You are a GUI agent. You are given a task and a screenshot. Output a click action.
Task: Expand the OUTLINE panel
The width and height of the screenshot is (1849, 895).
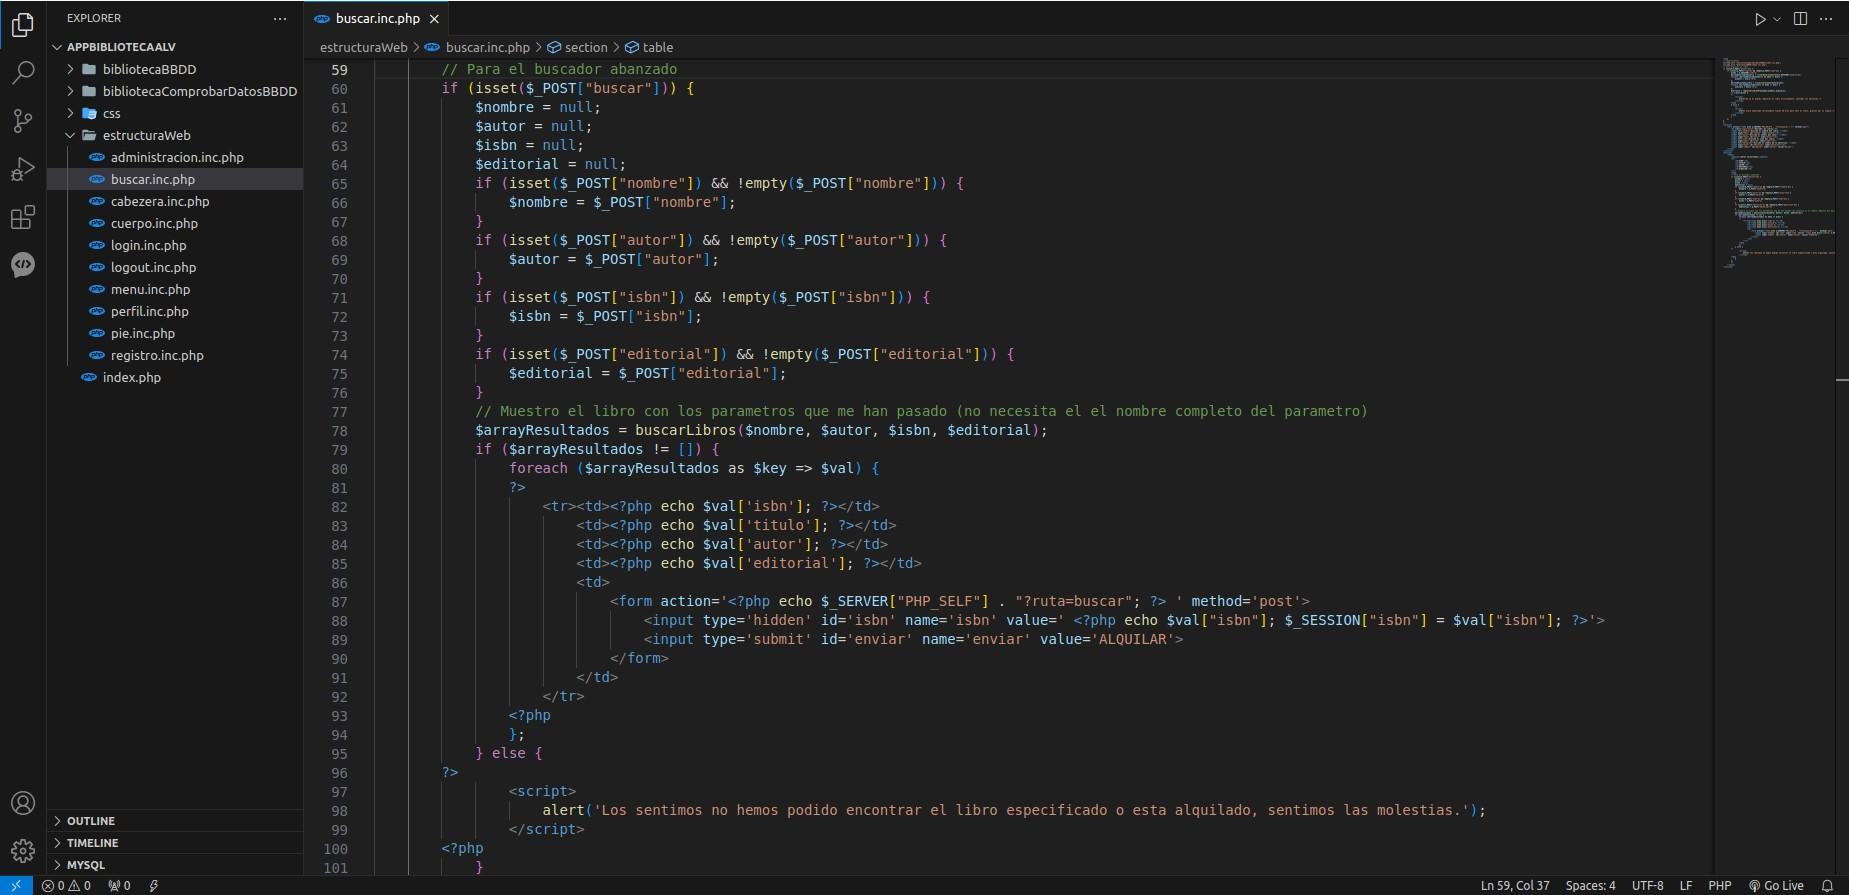(x=175, y=821)
